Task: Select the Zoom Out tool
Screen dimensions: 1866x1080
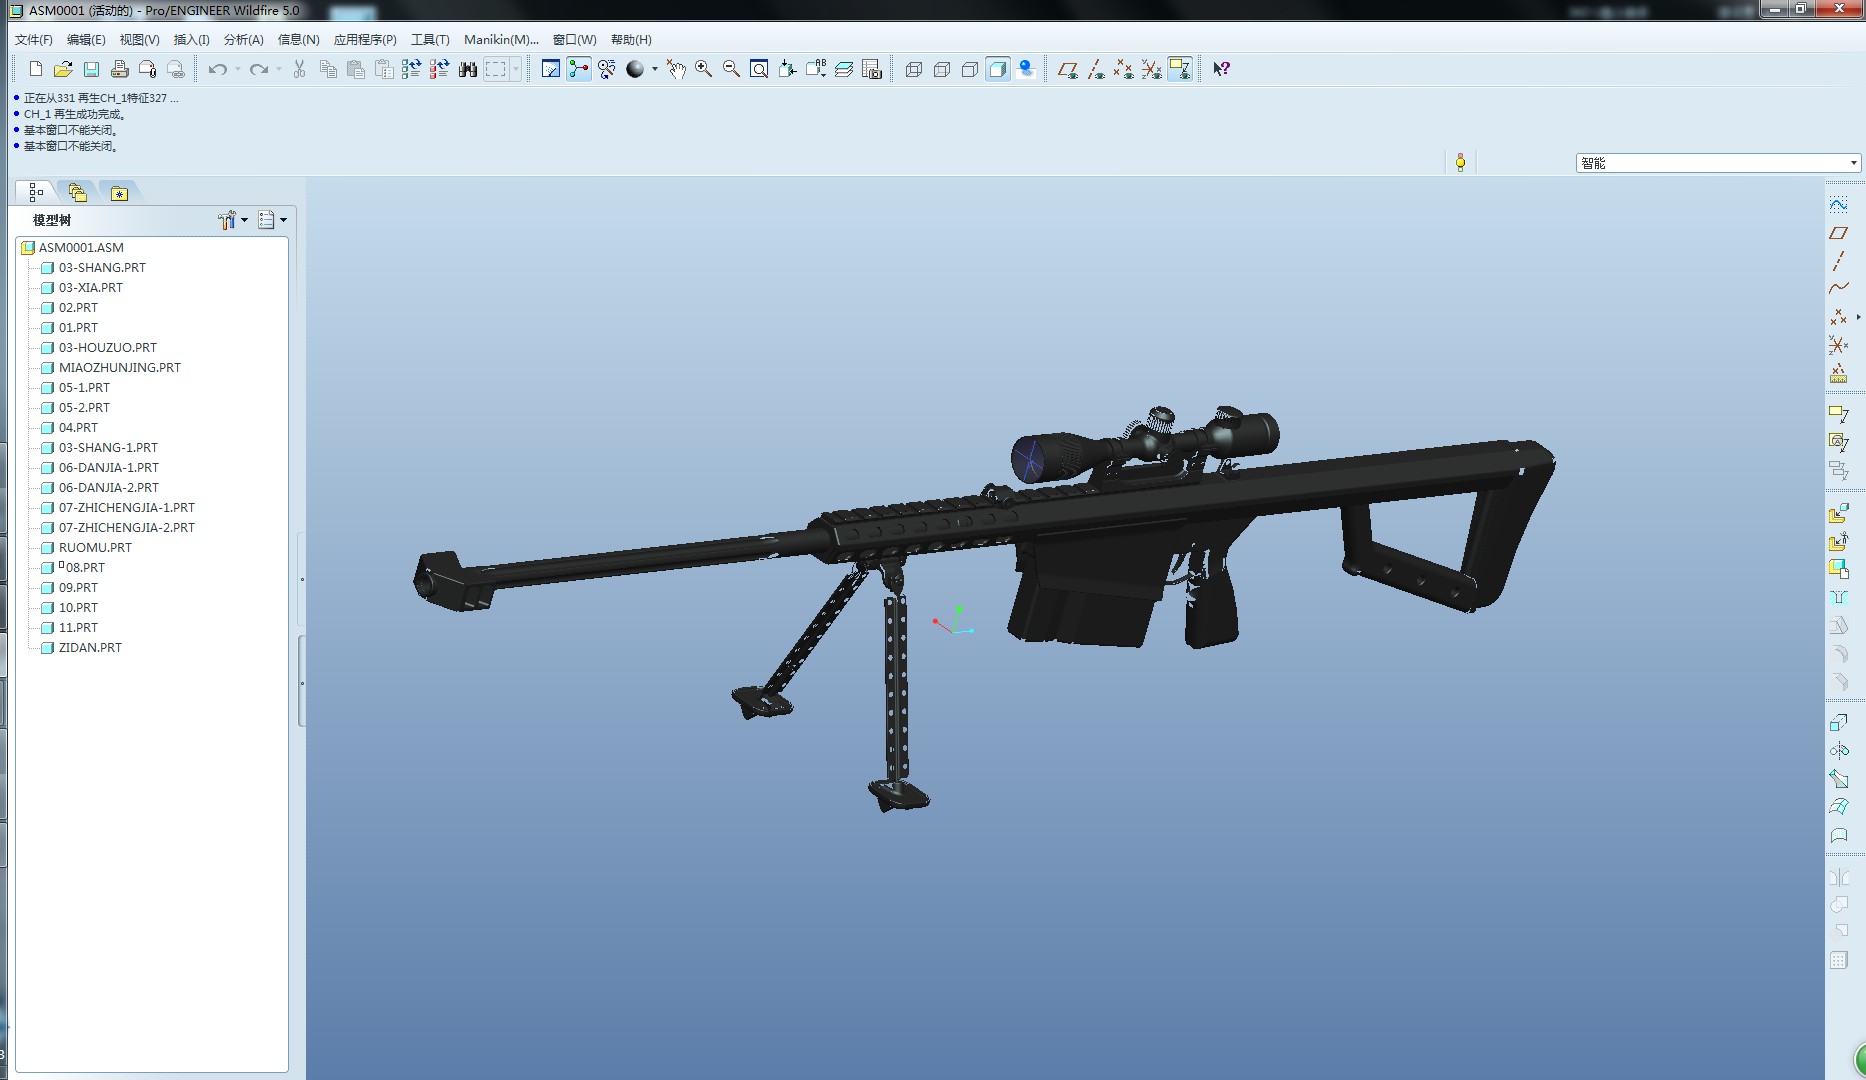Action: tap(731, 70)
